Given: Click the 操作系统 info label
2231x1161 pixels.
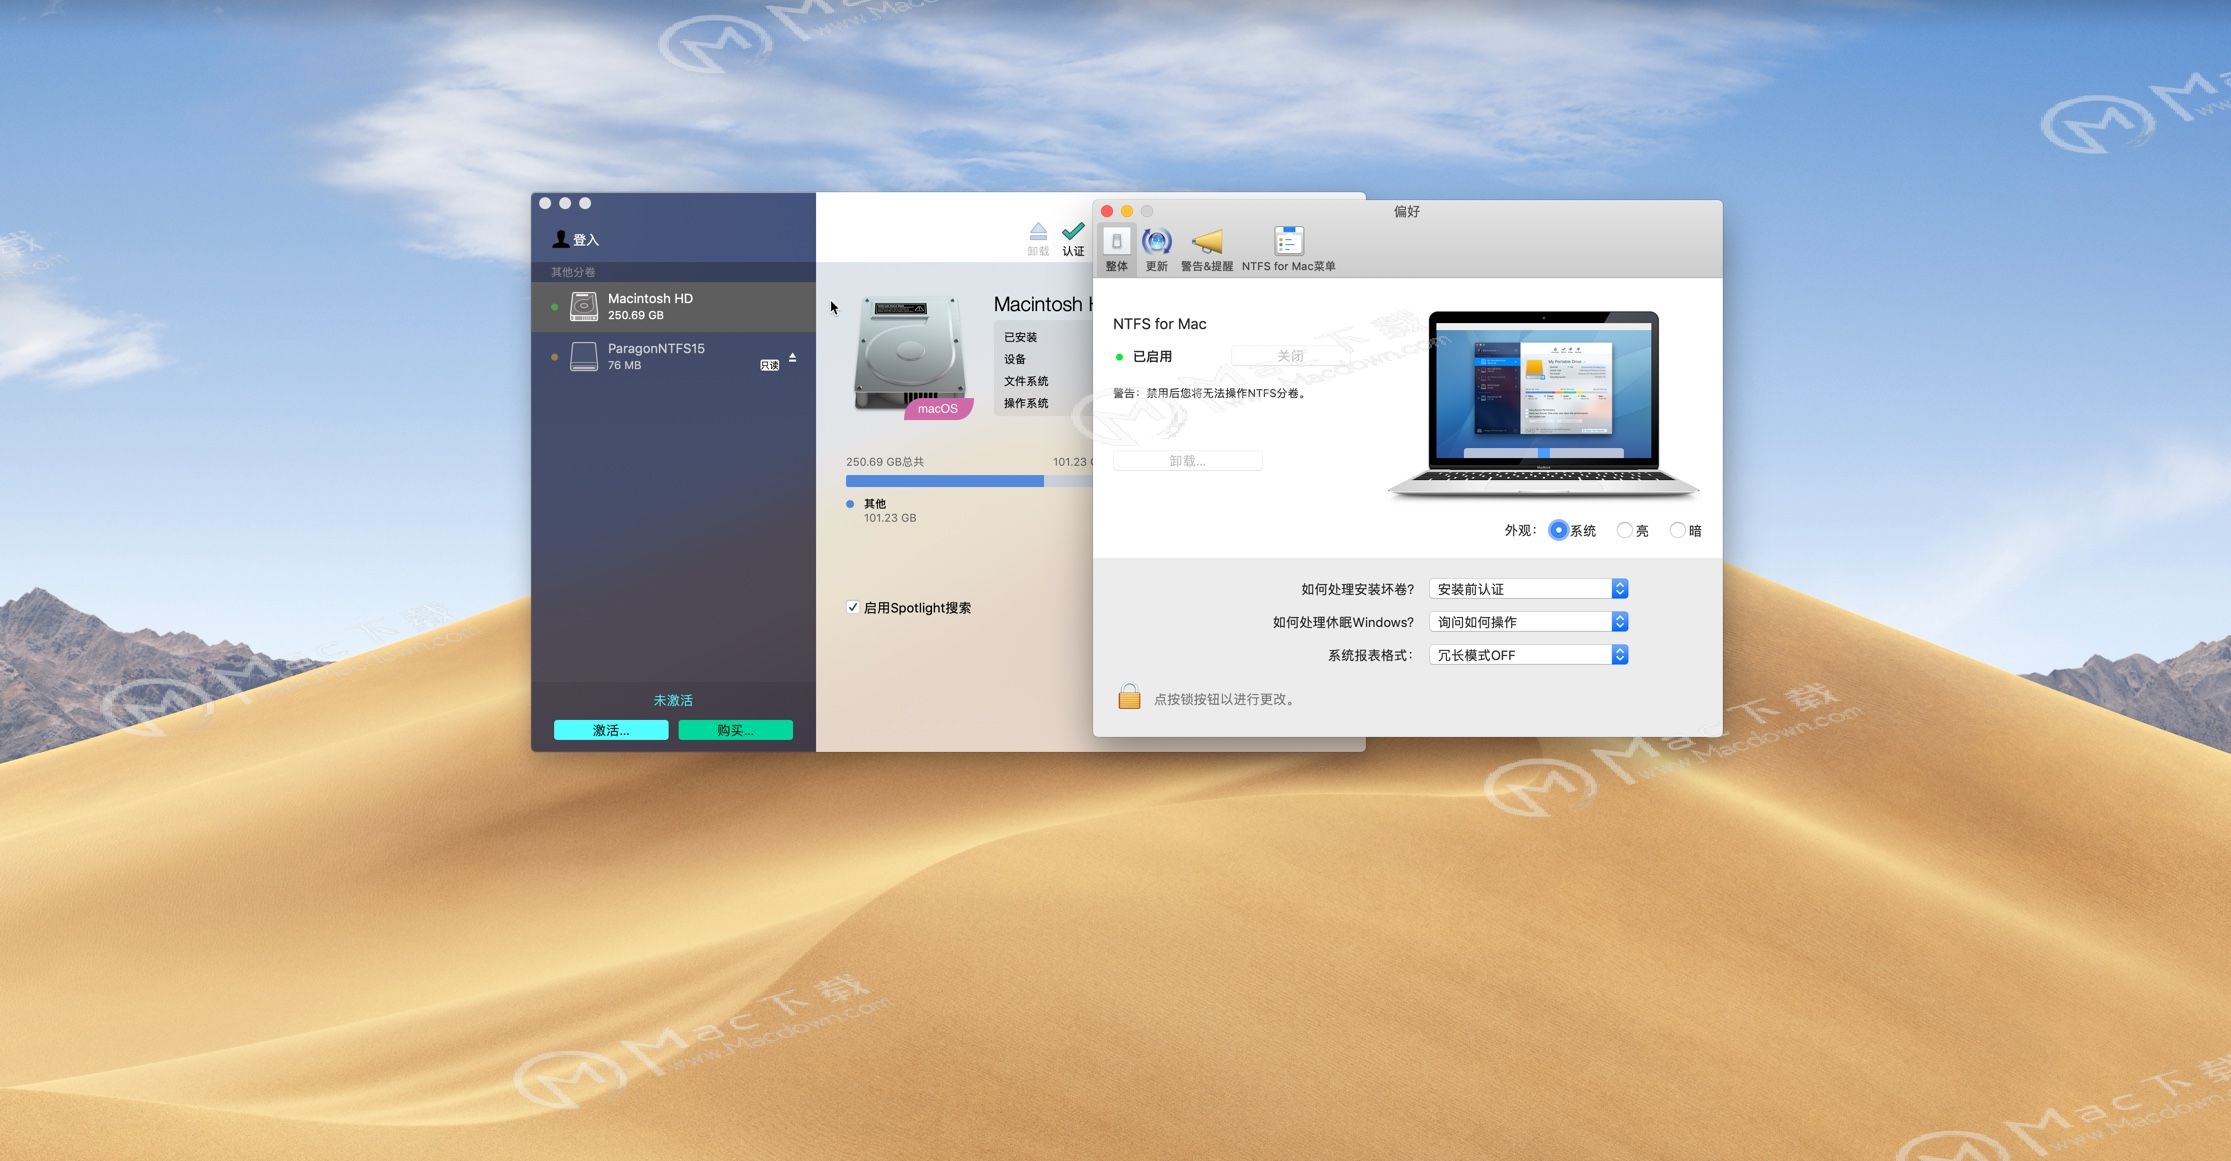Looking at the screenshot, I should [1026, 403].
